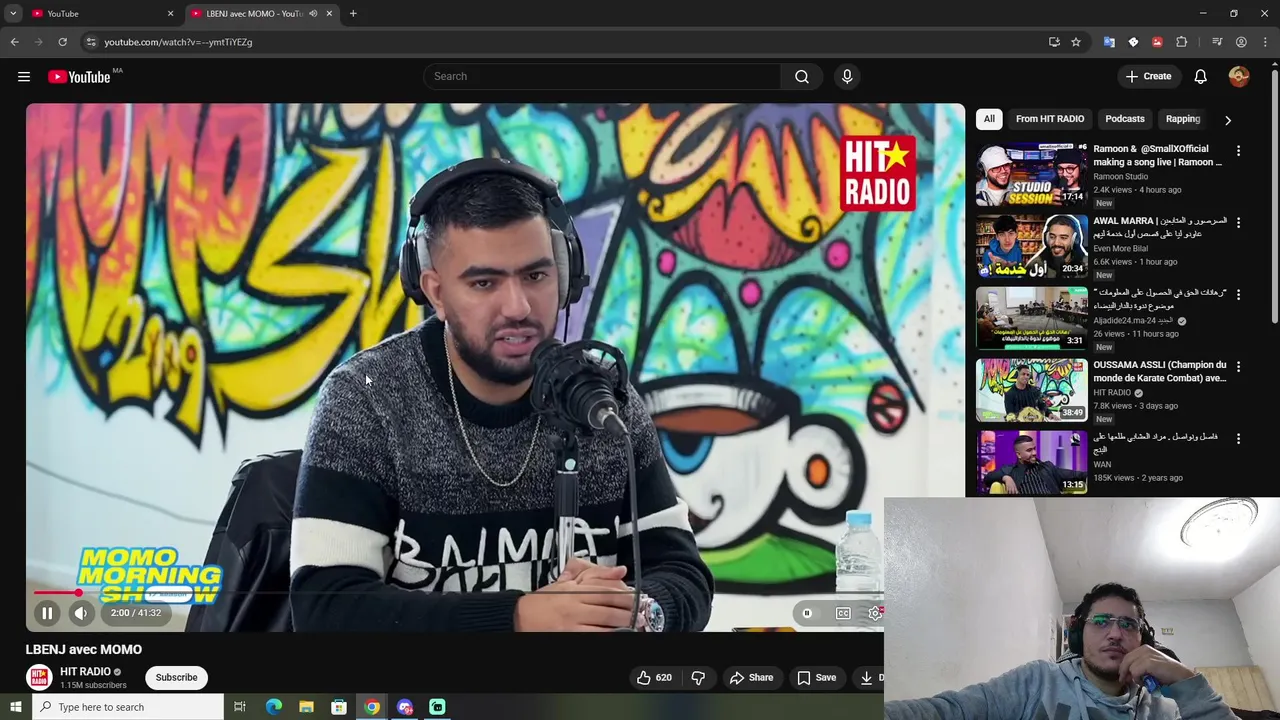The image size is (1280, 720).
Task: Open the HIT RADIO channel avatar
Action: 39,677
